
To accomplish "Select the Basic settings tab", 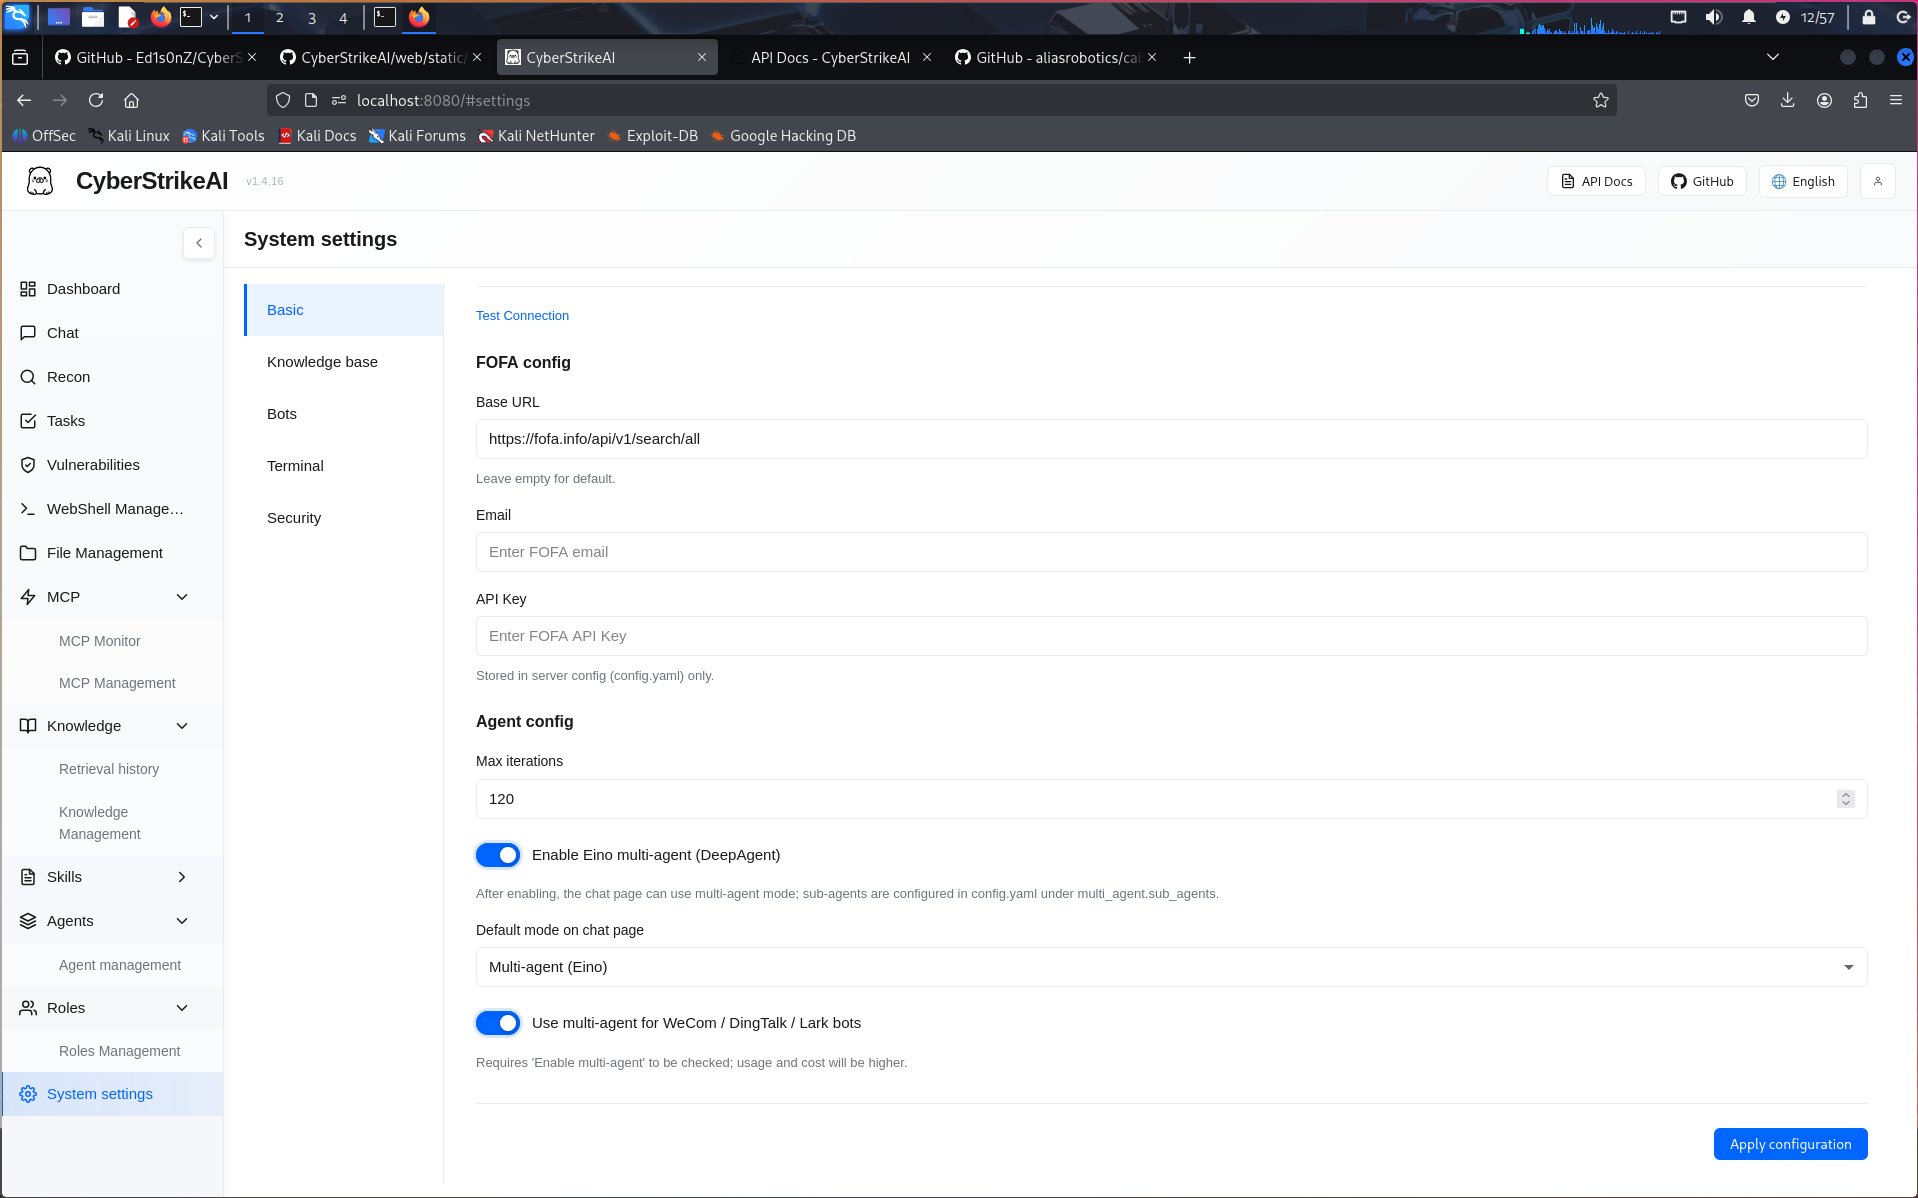I will pyautogui.click(x=344, y=310).
